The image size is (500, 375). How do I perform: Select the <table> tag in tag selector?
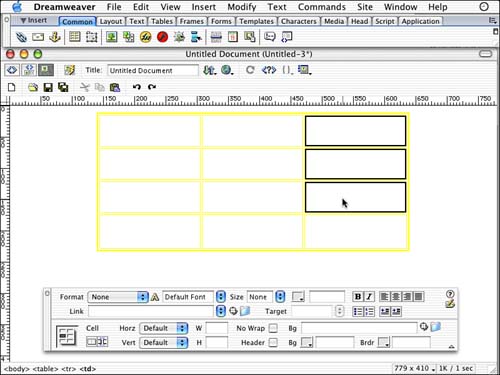pos(45,369)
